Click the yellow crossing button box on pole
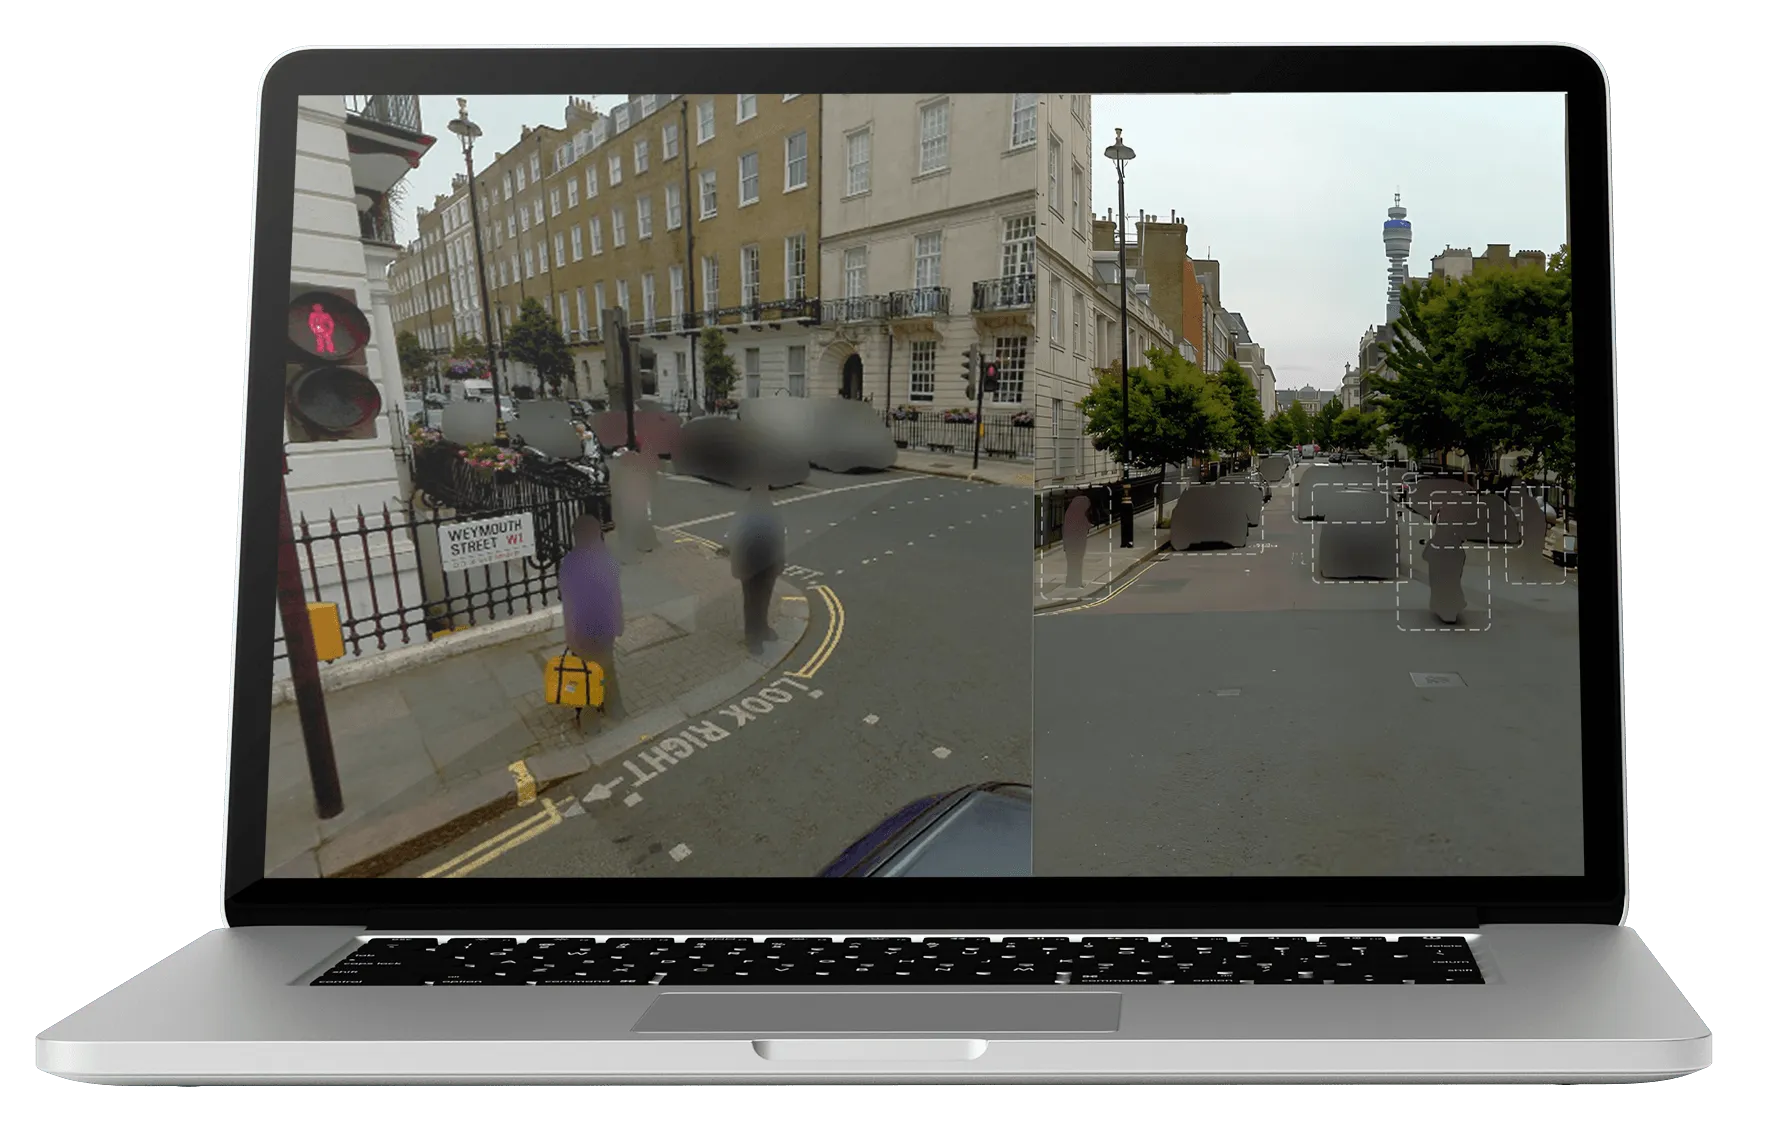 326,631
